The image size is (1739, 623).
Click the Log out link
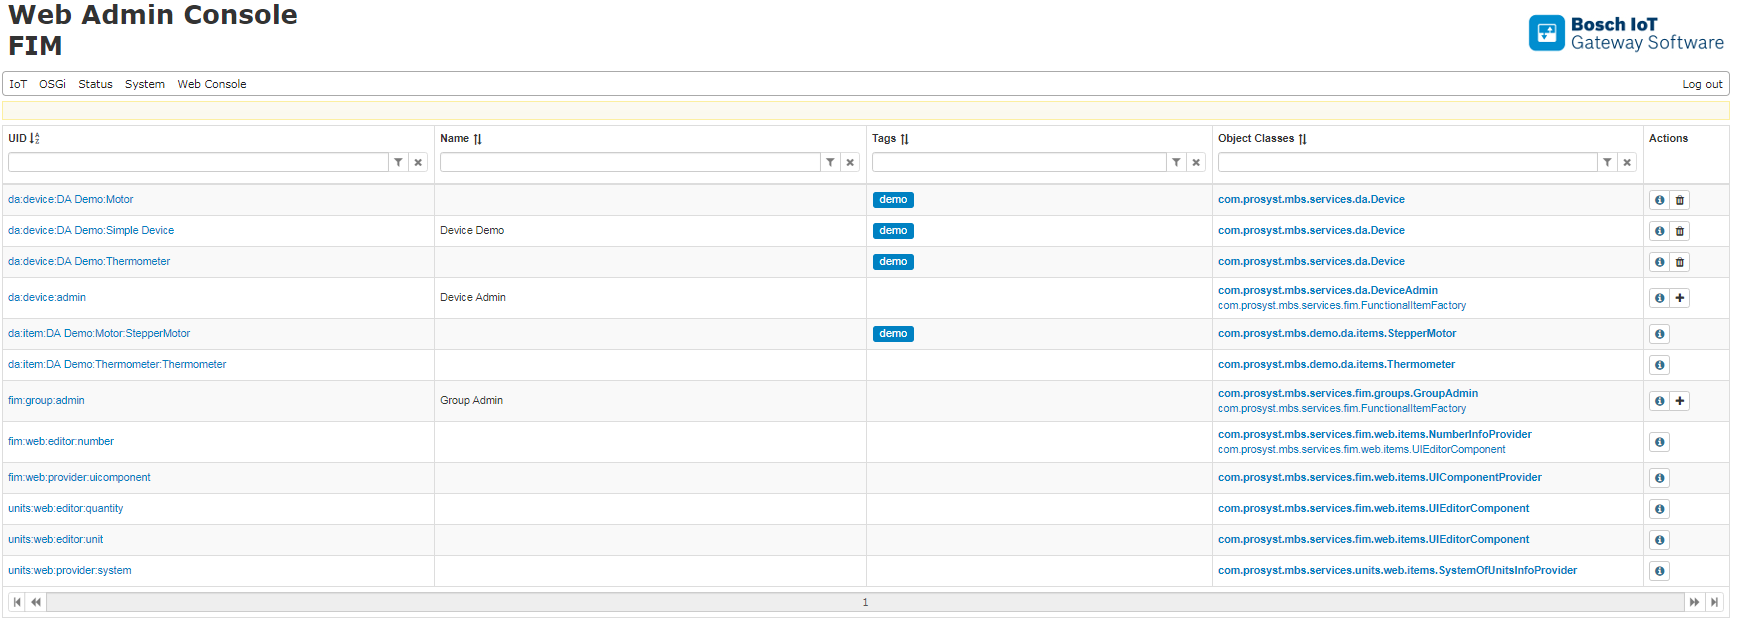tap(1702, 84)
